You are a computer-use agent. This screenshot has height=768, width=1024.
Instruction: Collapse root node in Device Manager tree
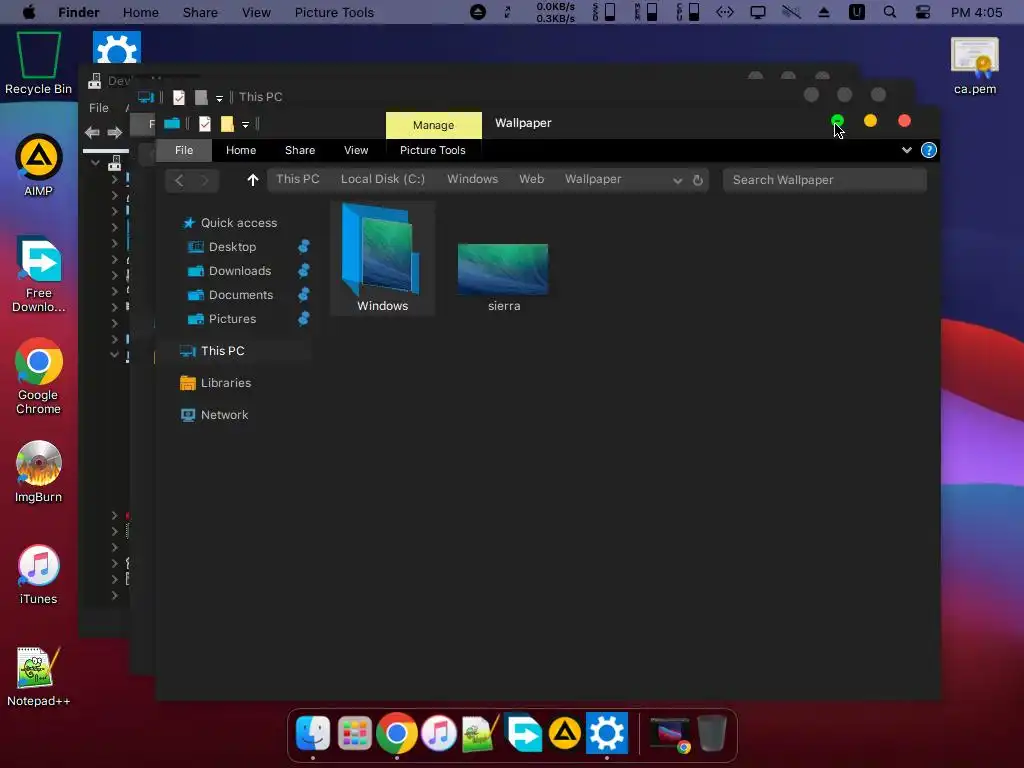[95, 162]
